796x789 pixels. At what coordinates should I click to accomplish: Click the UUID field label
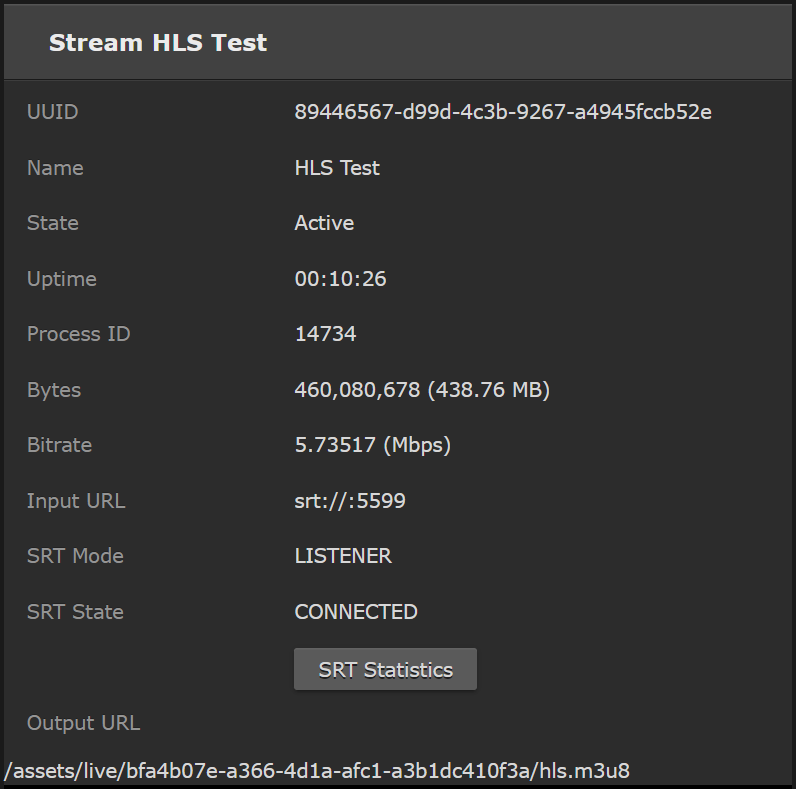pos(52,112)
